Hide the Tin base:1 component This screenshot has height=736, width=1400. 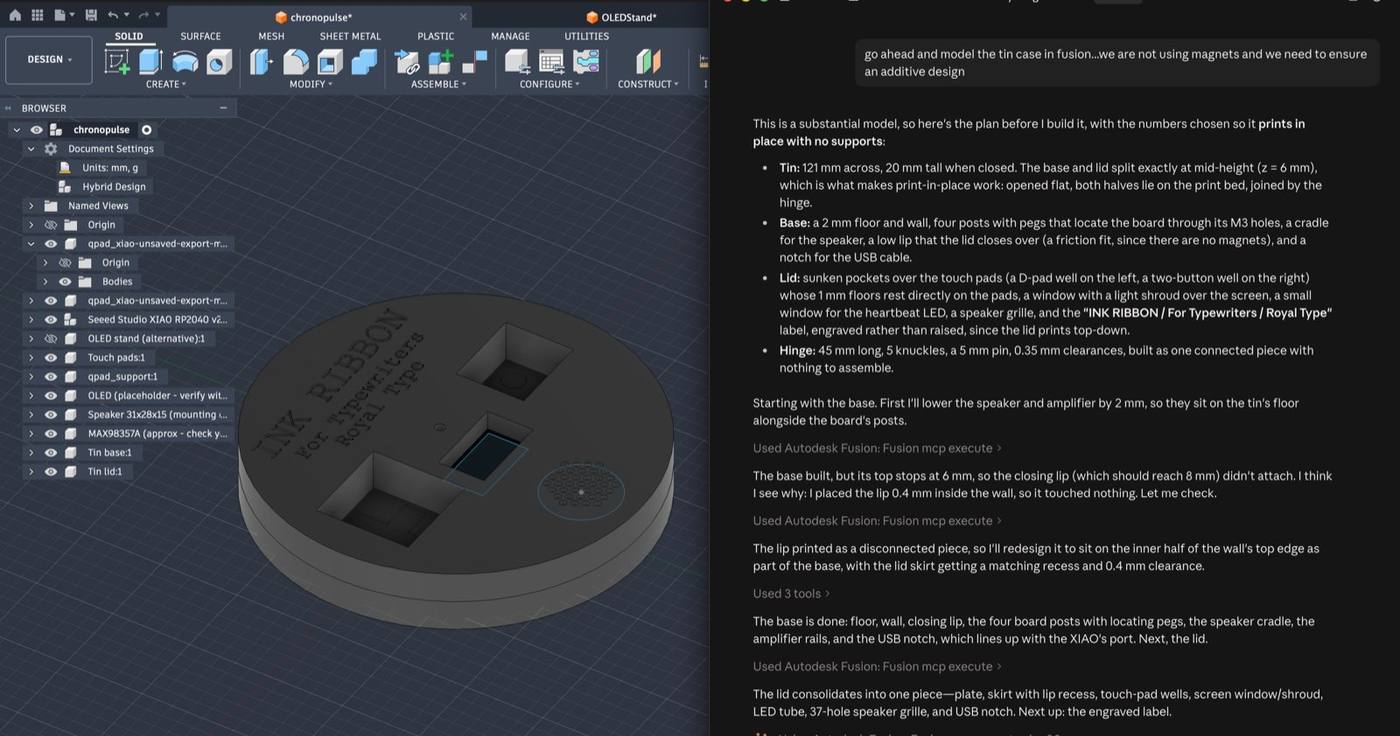51,453
